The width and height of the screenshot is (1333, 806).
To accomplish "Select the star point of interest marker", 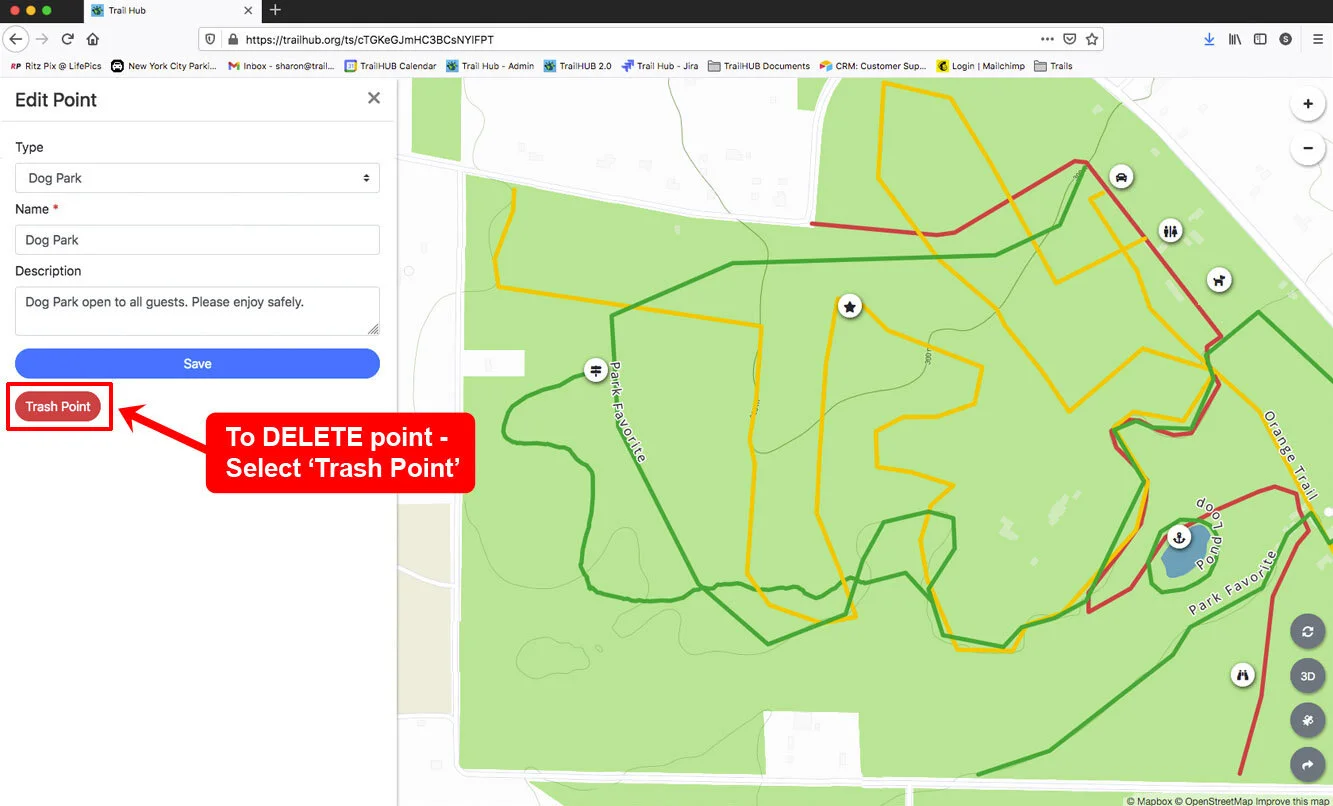I will coord(849,306).
